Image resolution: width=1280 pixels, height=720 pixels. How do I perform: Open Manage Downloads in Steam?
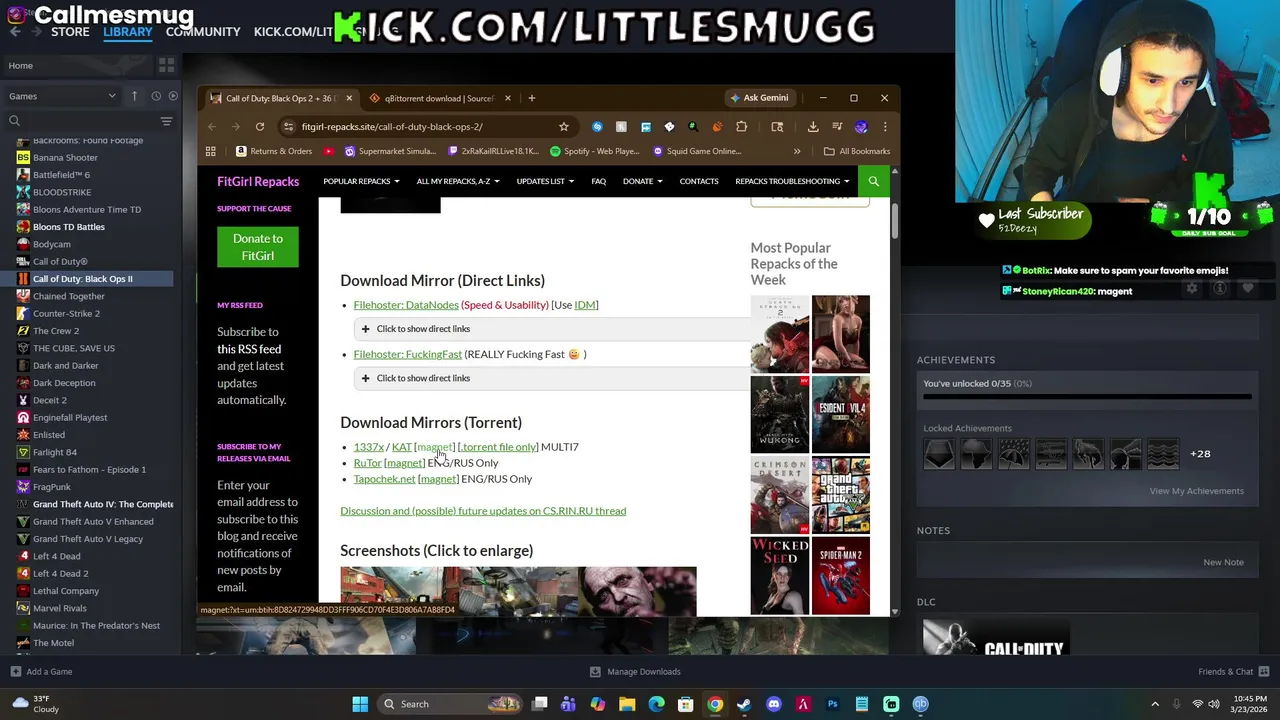pos(635,672)
